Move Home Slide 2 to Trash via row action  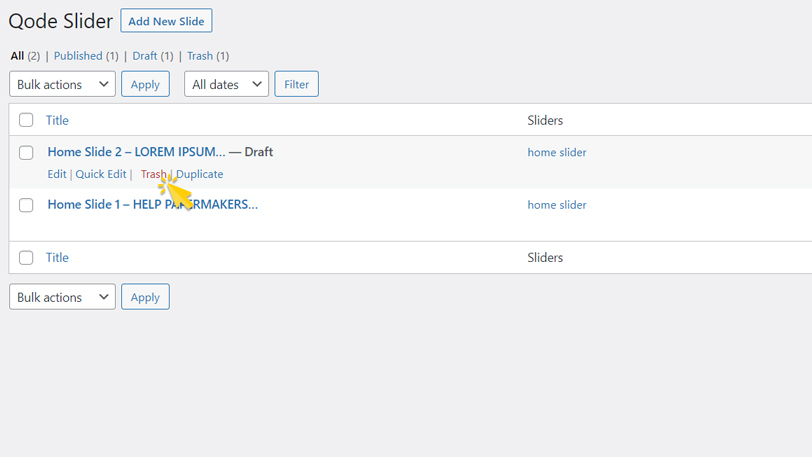coord(152,174)
